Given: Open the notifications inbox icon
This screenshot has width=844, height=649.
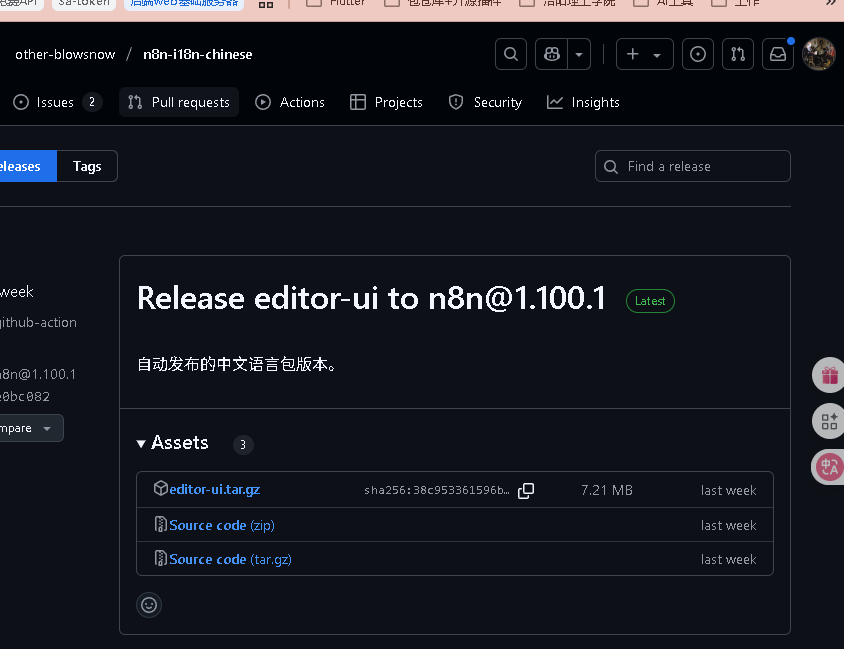Looking at the screenshot, I should [778, 54].
